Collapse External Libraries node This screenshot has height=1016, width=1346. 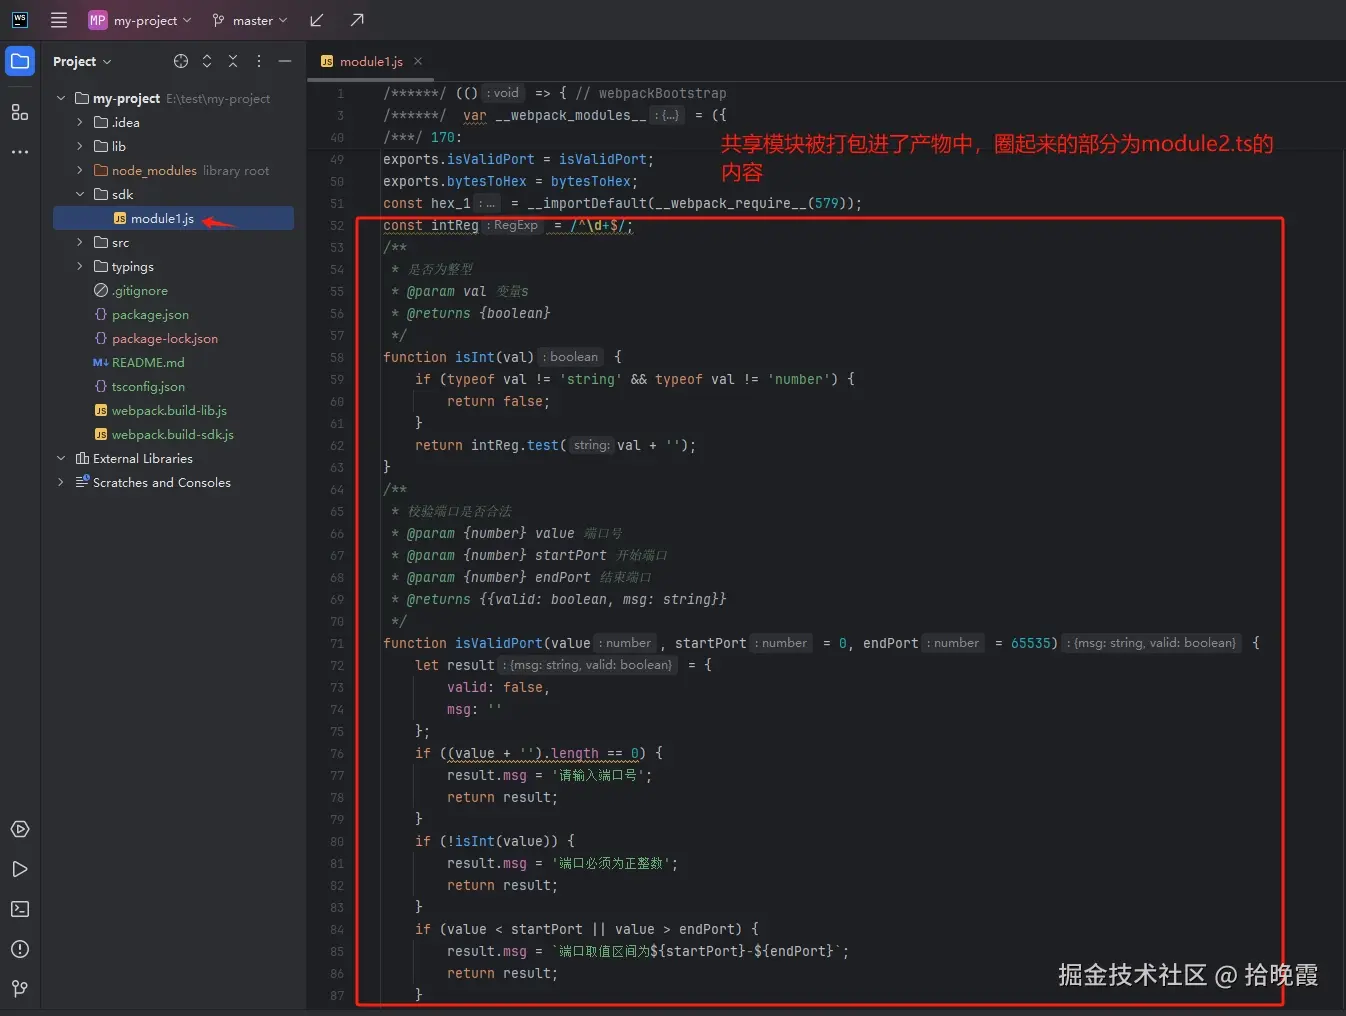pyautogui.click(x=61, y=458)
